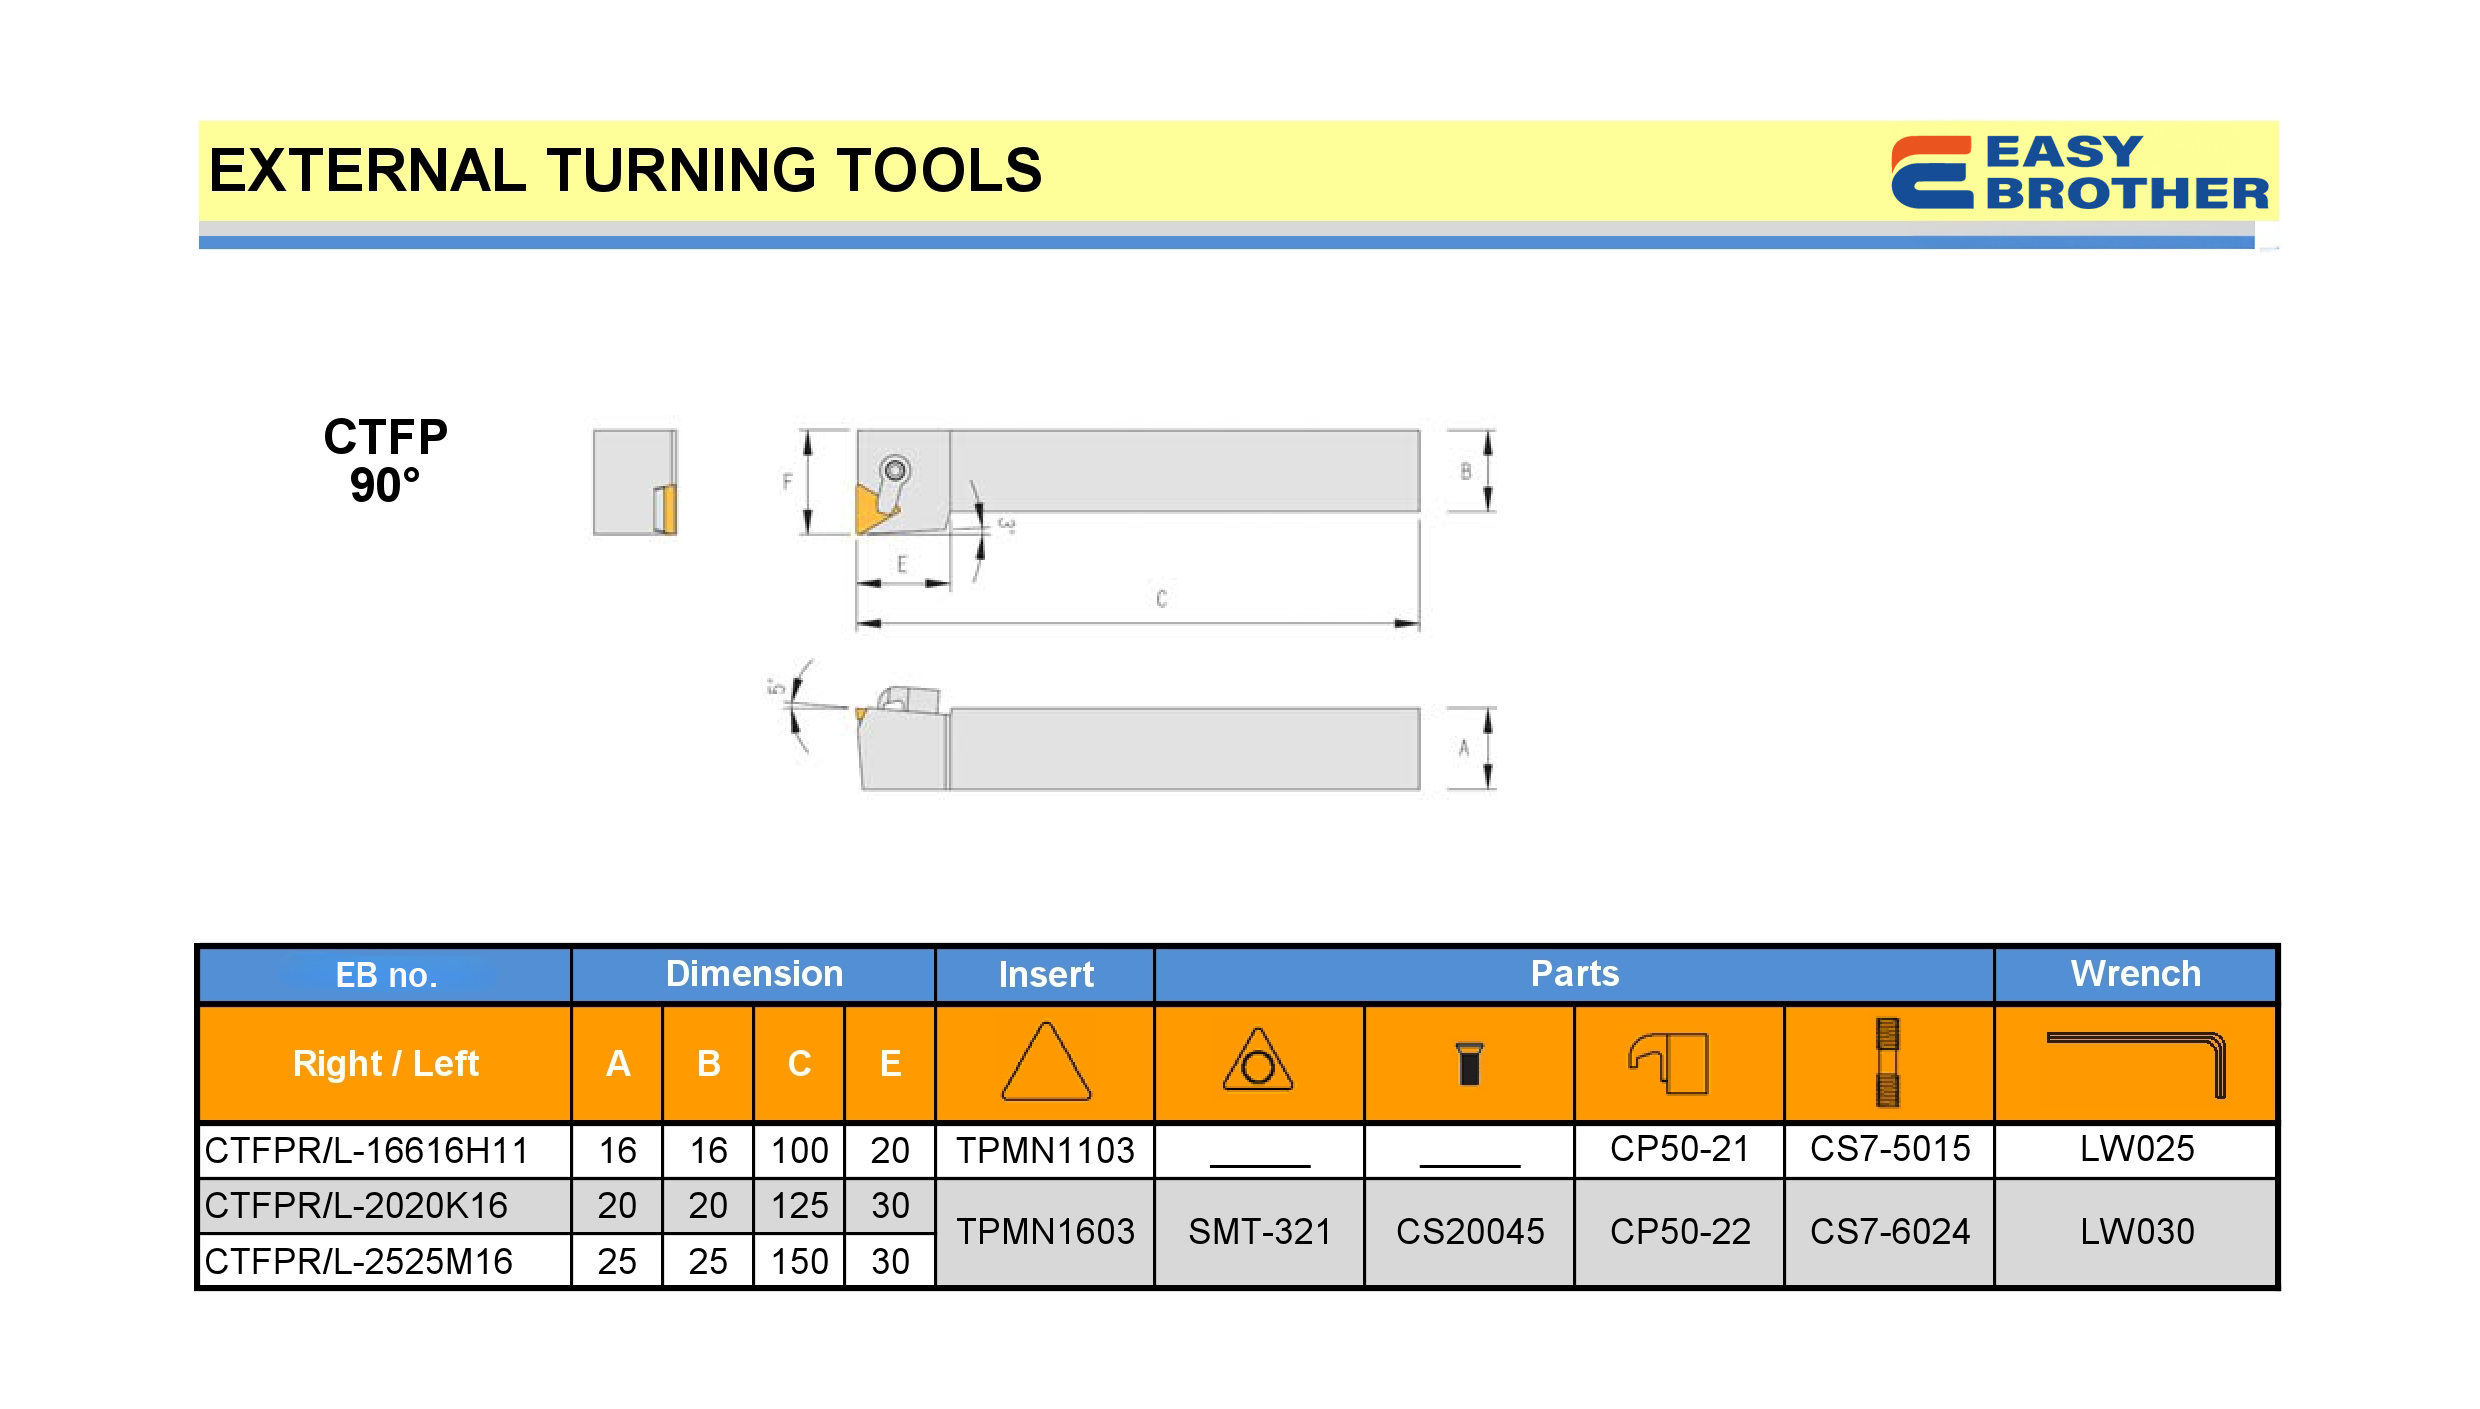Click the External Turning Tools title
The height and width of the screenshot is (1409, 2480).
click(625, 170)
